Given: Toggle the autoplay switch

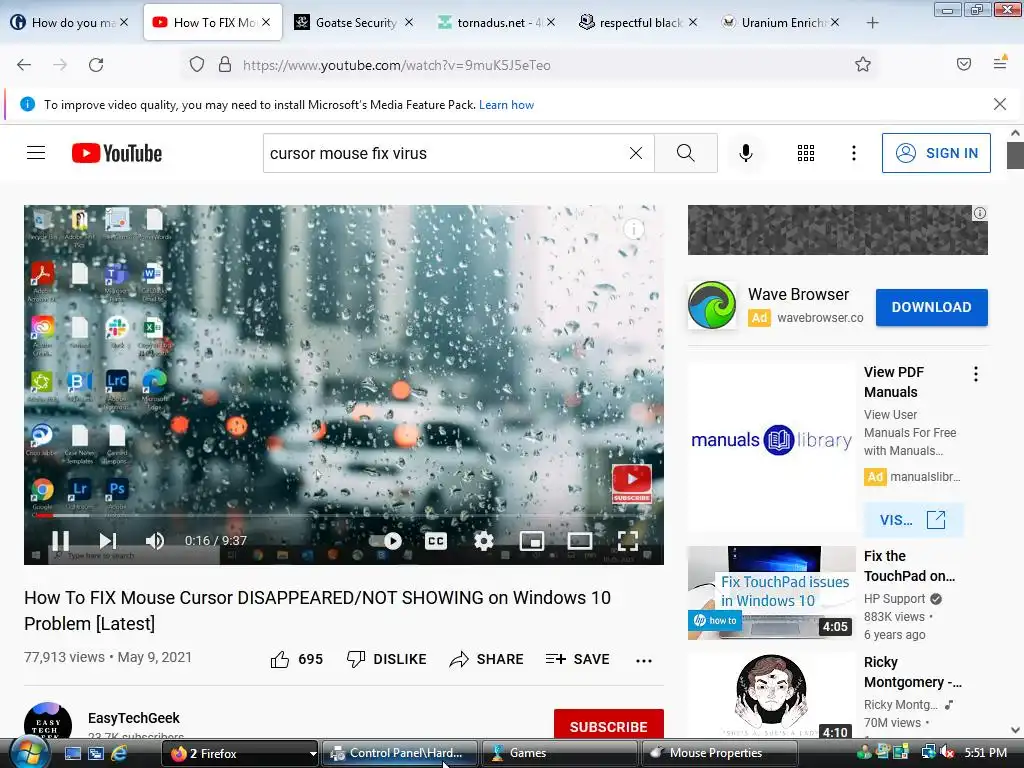Looking at the screenshot, I should 385,541.
